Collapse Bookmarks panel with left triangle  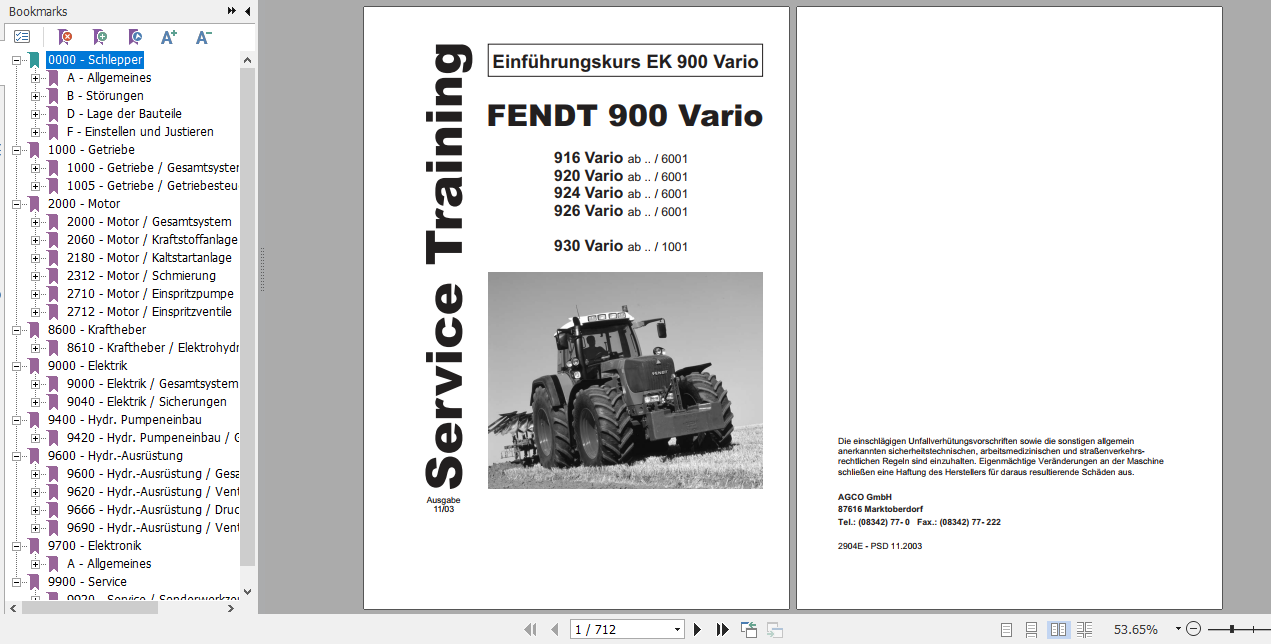point(247,11)
